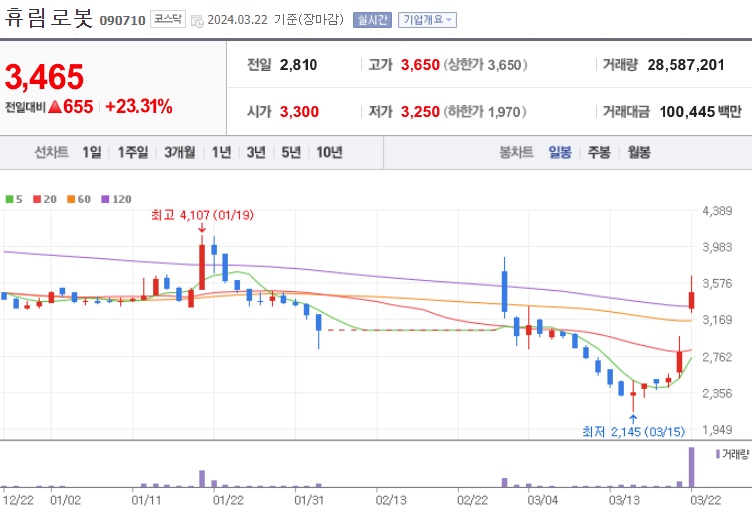
Task: Click the purple 120-day moving average swatch
Action: (x=106, y=199)
